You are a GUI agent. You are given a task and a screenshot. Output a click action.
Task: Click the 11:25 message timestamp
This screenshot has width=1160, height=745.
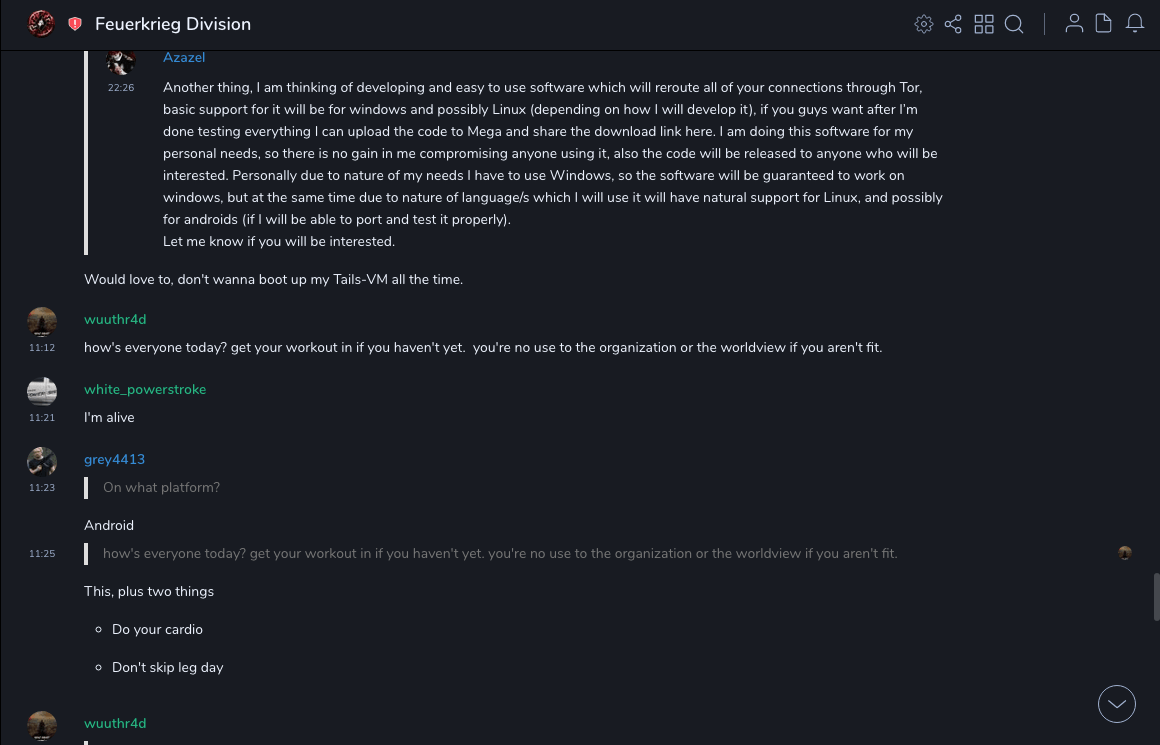click(x=42, y=554)
